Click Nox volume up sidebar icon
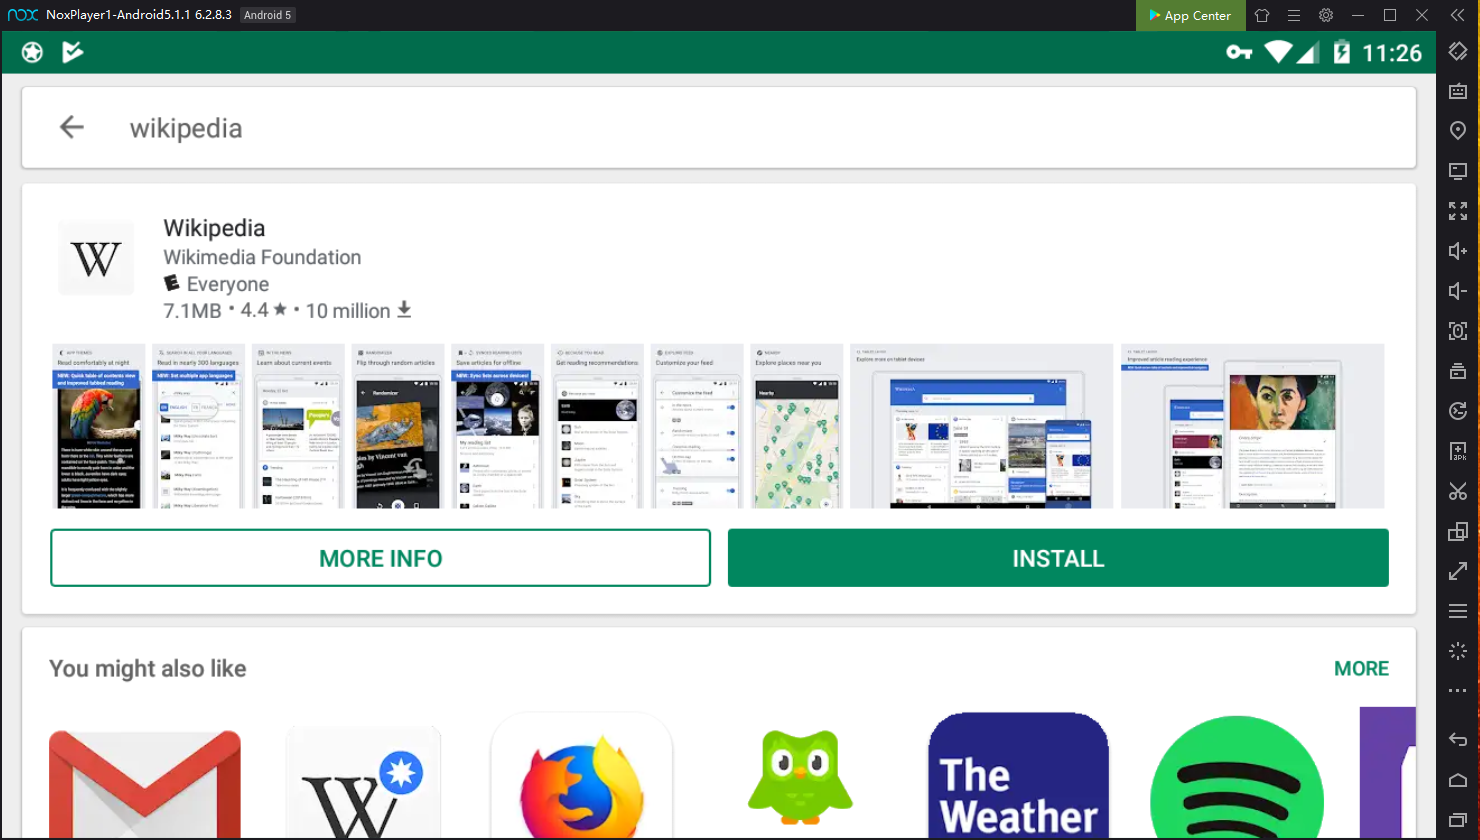 tap(1458, 251)
